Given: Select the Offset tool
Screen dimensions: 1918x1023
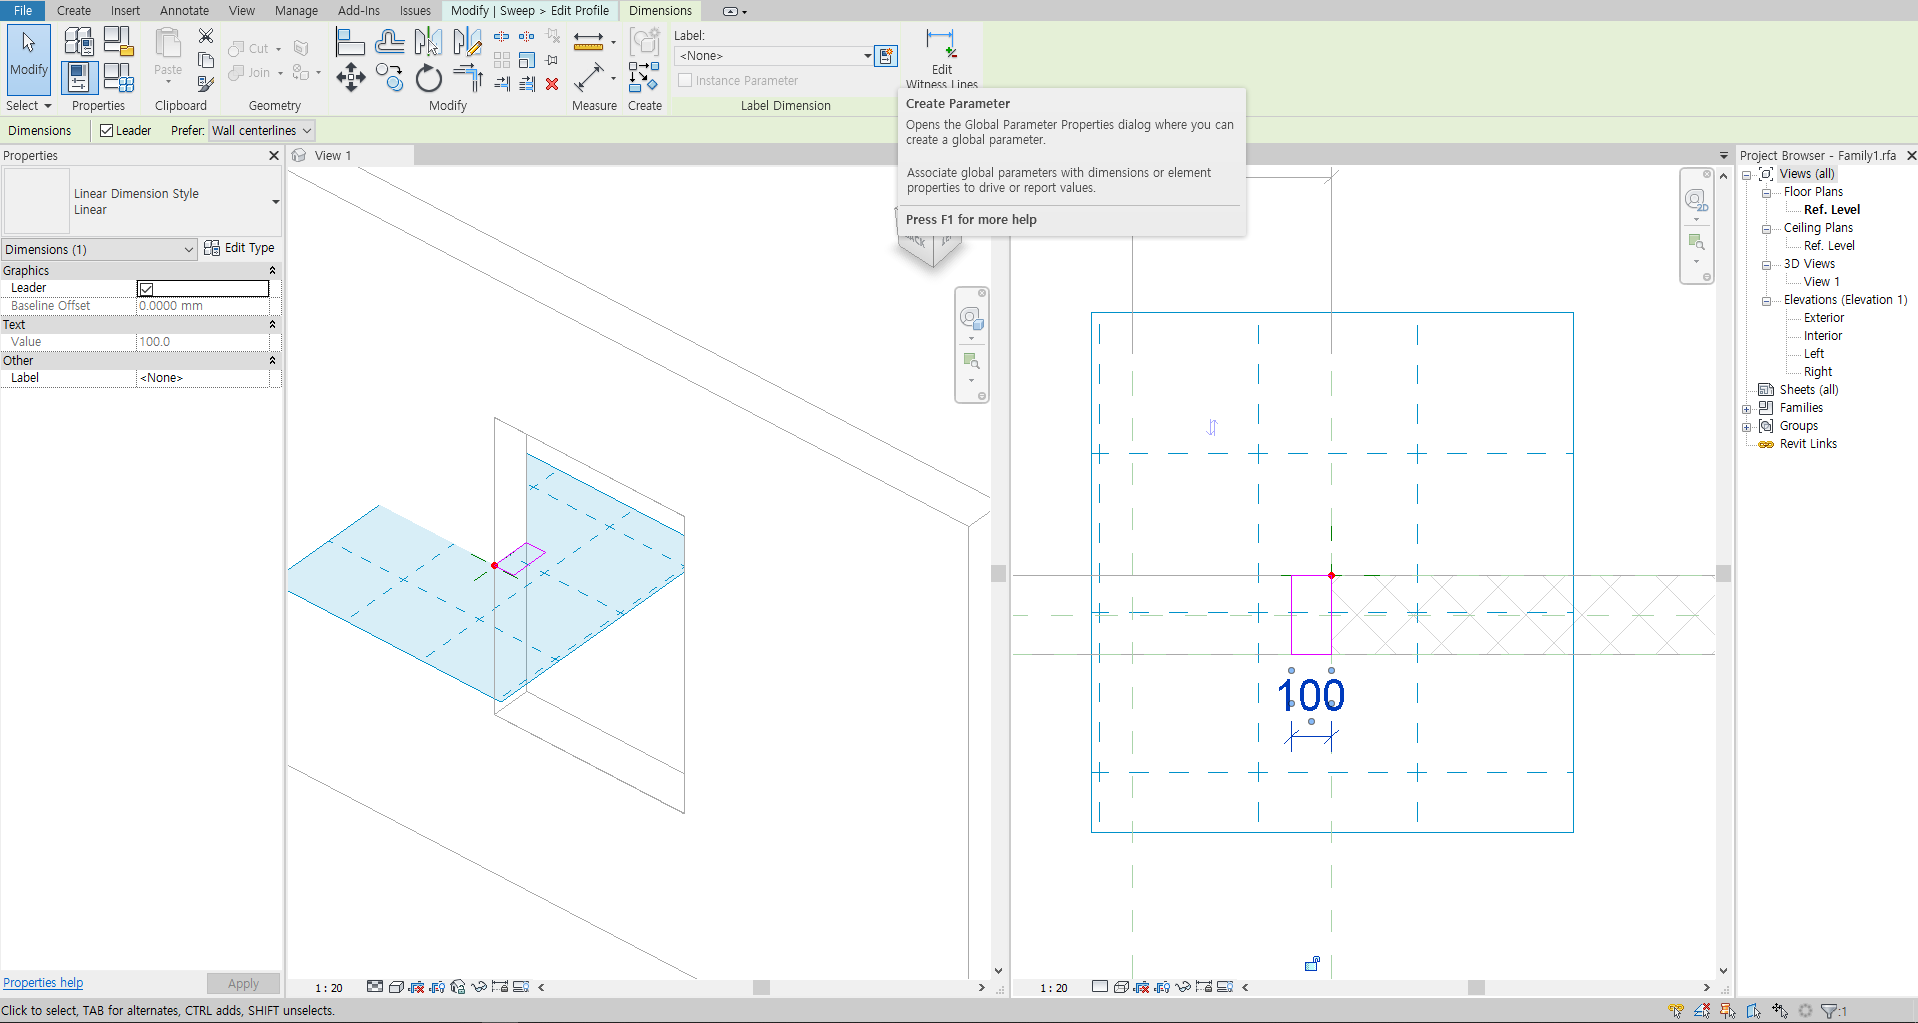Looking at the screenshot, I should [390, 42].
